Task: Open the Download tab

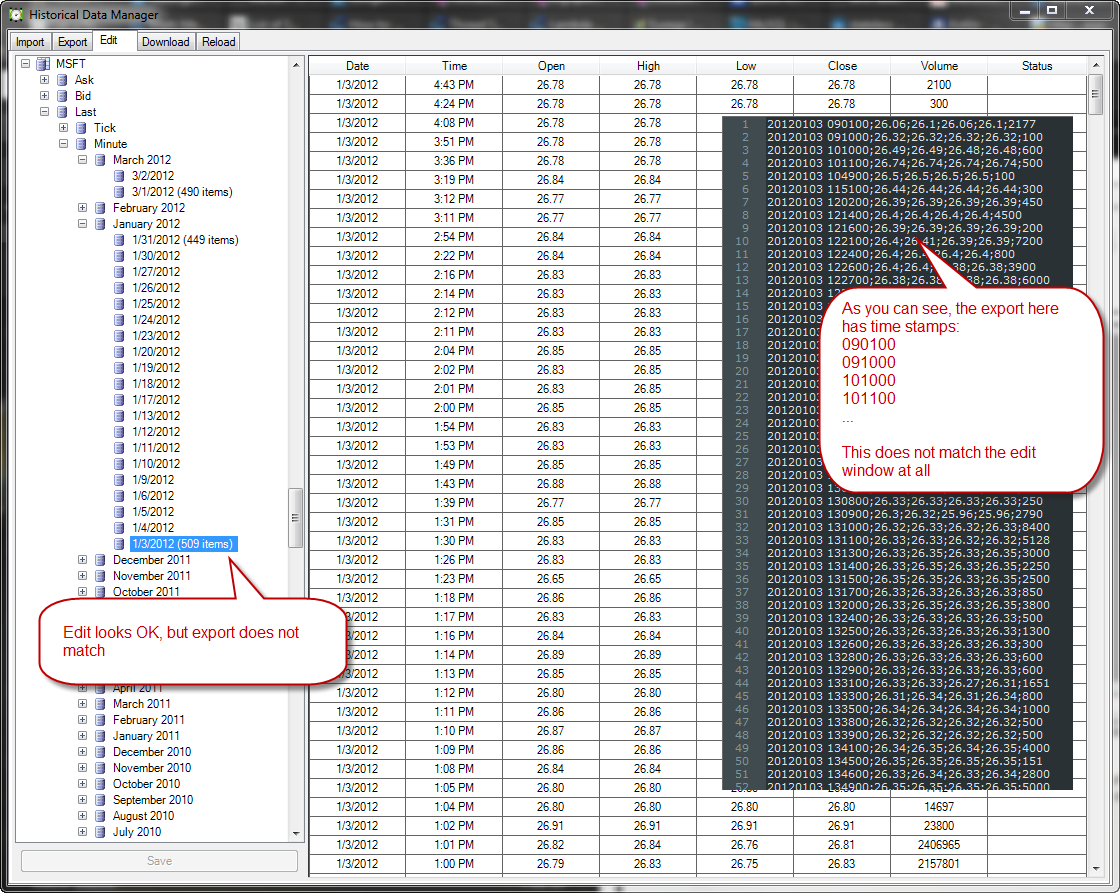Action: [166, 42]
